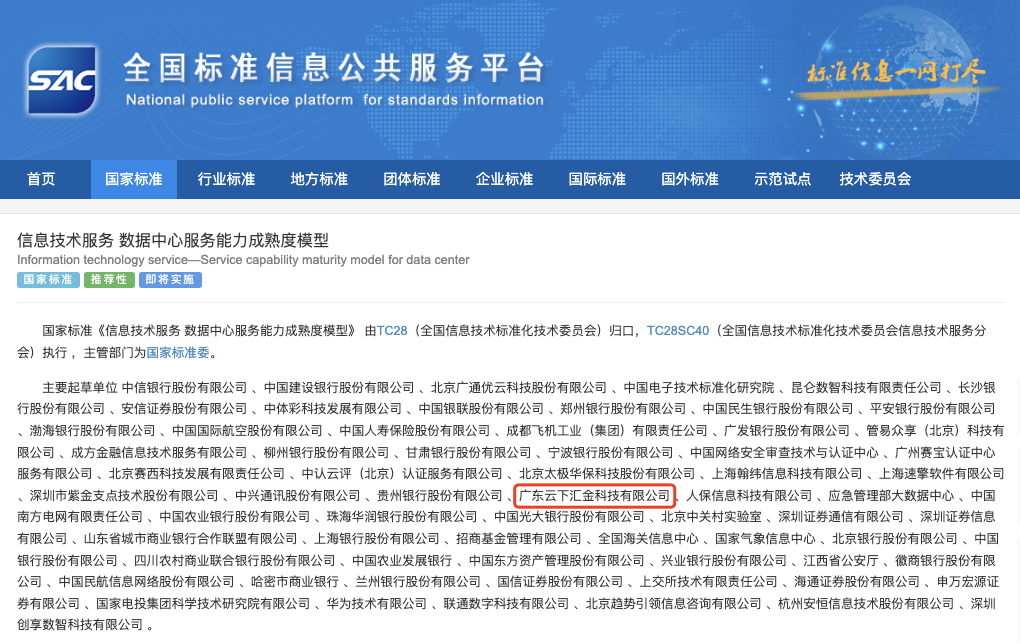
Task: Click the text 中国银联股份有限公司
Action: (481, 409)
